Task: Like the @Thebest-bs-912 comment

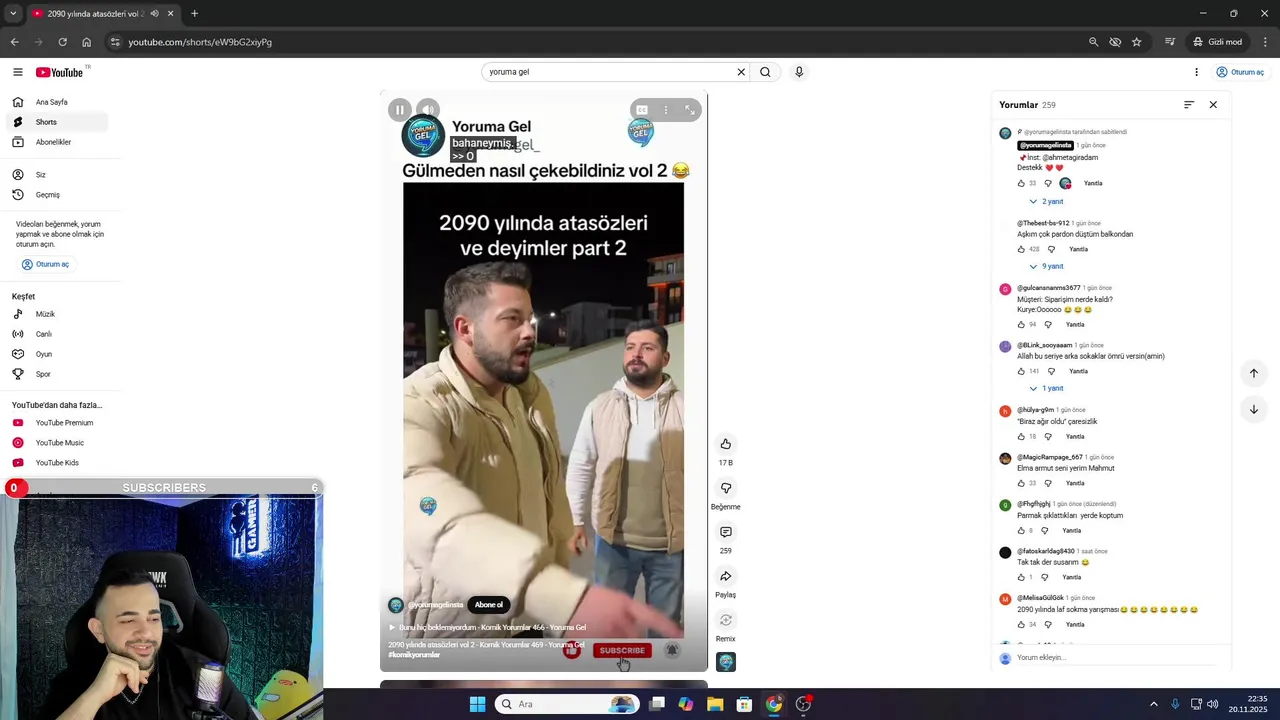Action: click(1021, 249)
